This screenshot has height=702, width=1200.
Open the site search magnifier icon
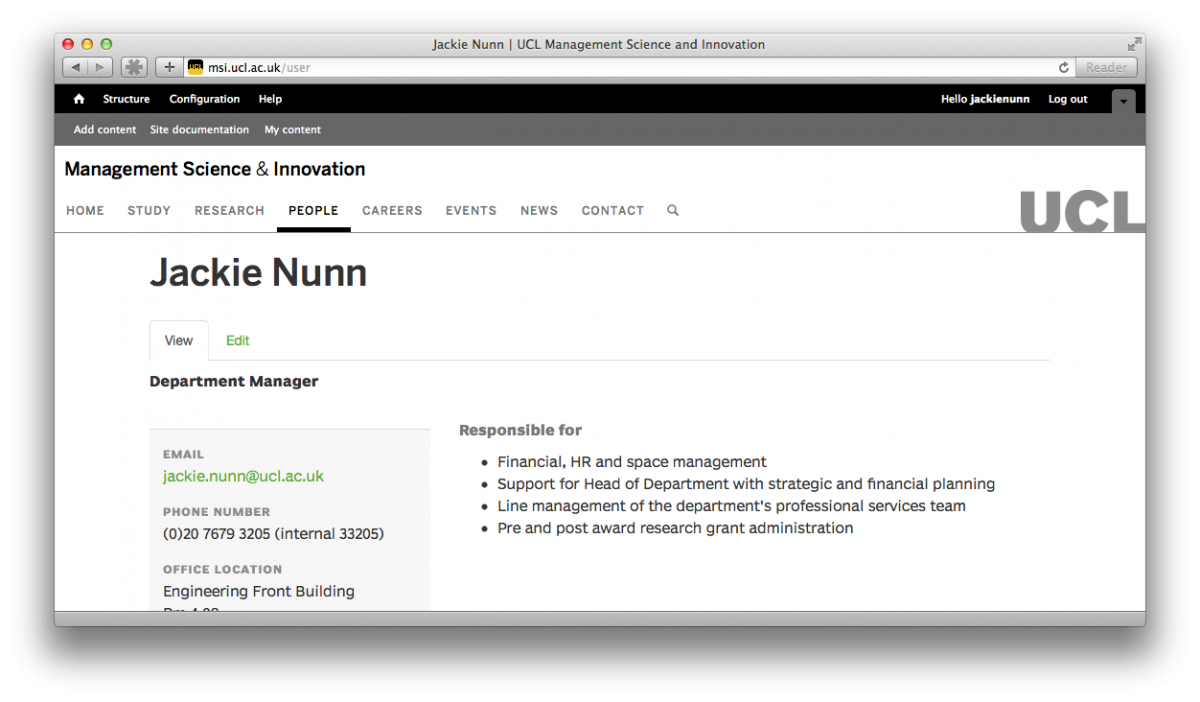point(673,210)
